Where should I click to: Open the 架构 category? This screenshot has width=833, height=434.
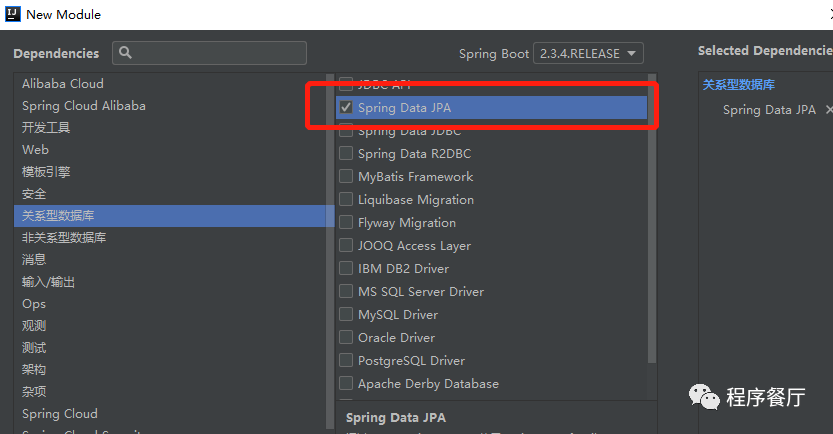point(34,370)
